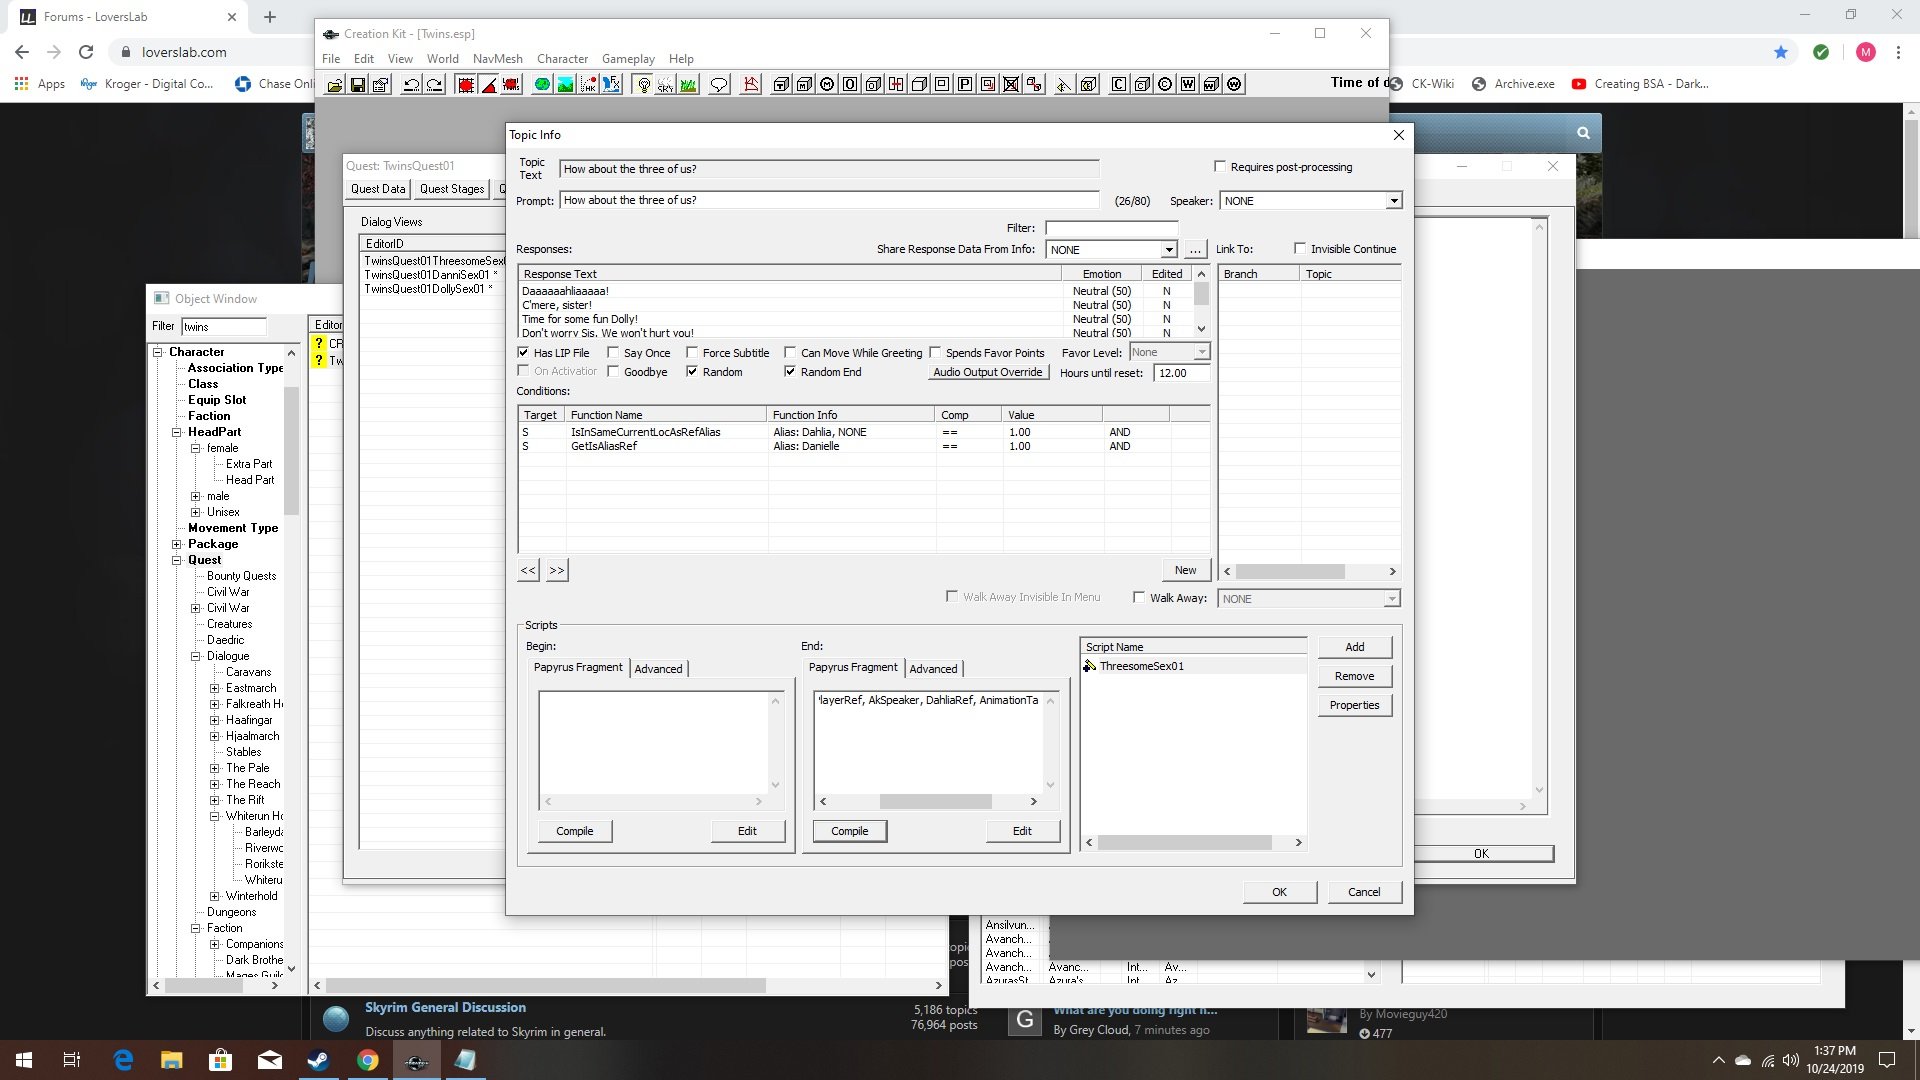Open the Walk Away NONE dropdown
This screenshot has height=1080, width=1920.
(1391, 599)
